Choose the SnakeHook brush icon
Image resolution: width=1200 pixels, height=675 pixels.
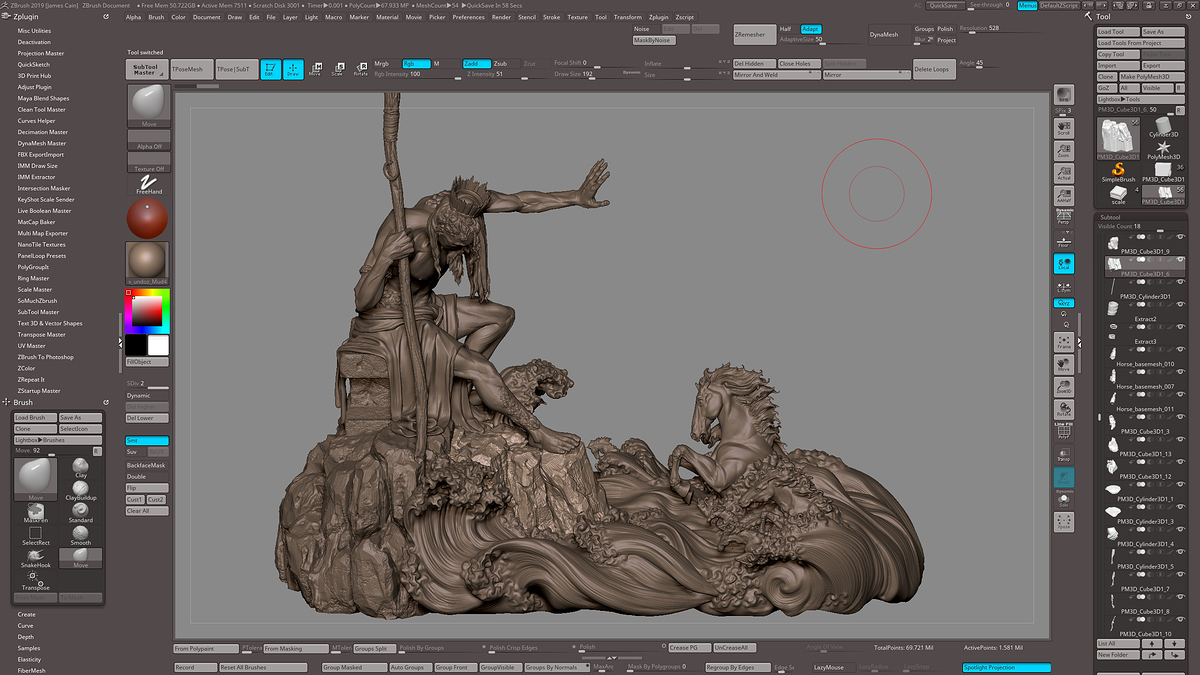pyautogui.click(x=35, y=558)
